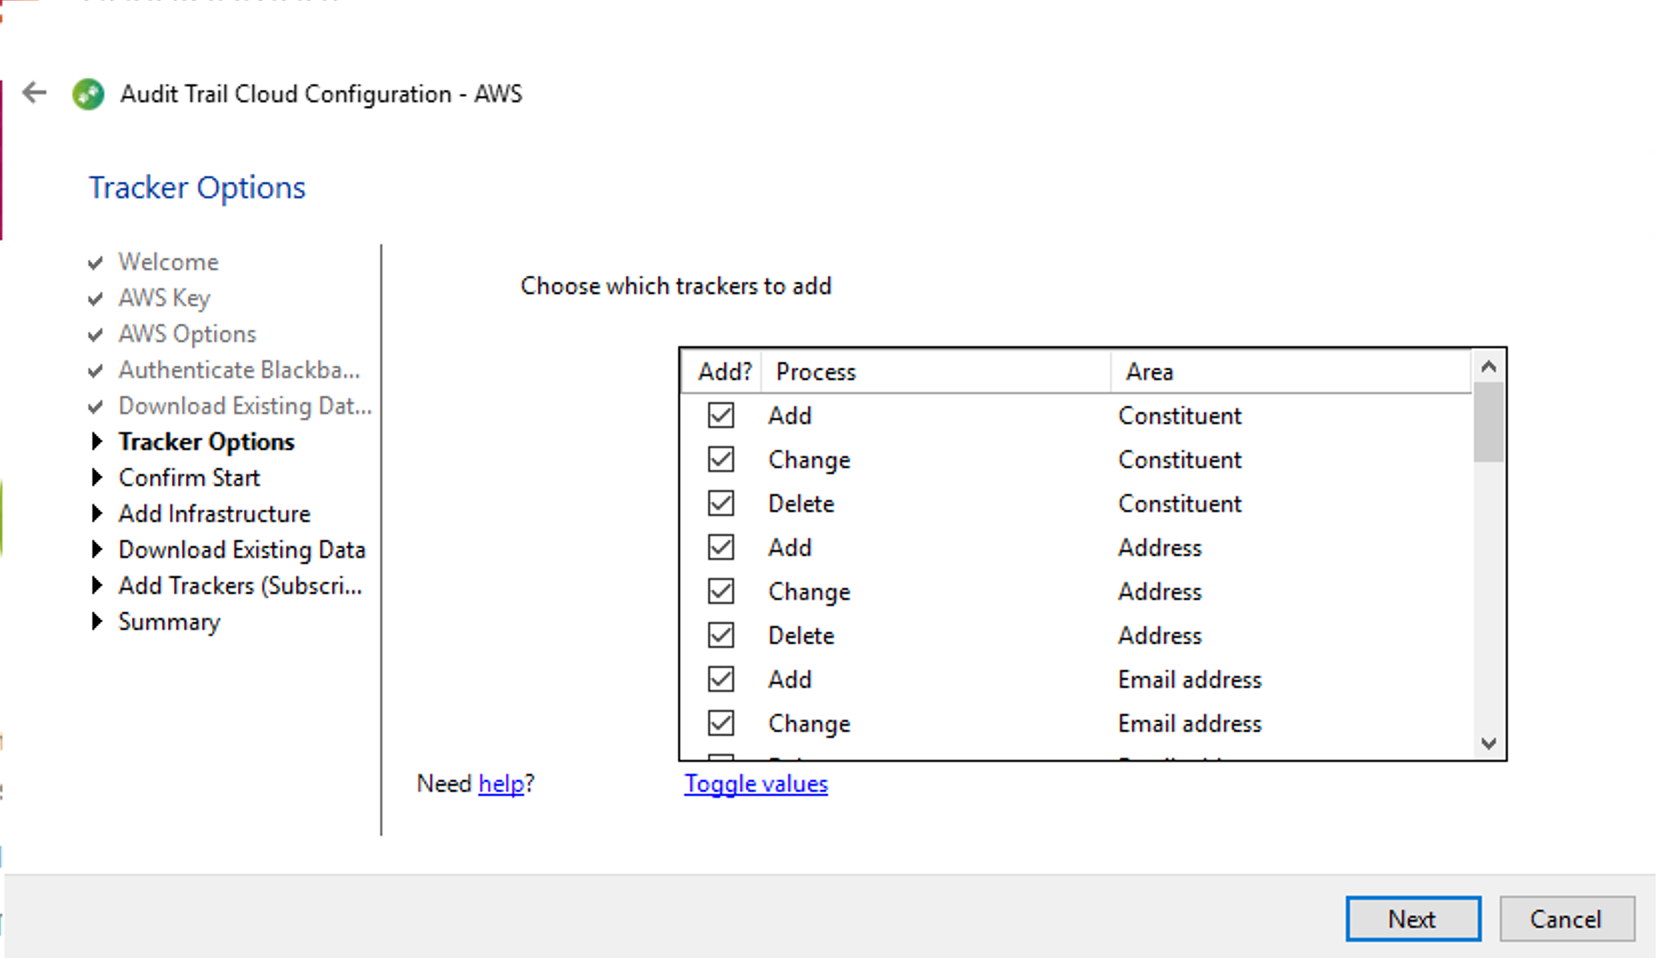This screenshot has width=1656, height=958.
Task: Open the Toggle values link
Action: coord(756,784)
